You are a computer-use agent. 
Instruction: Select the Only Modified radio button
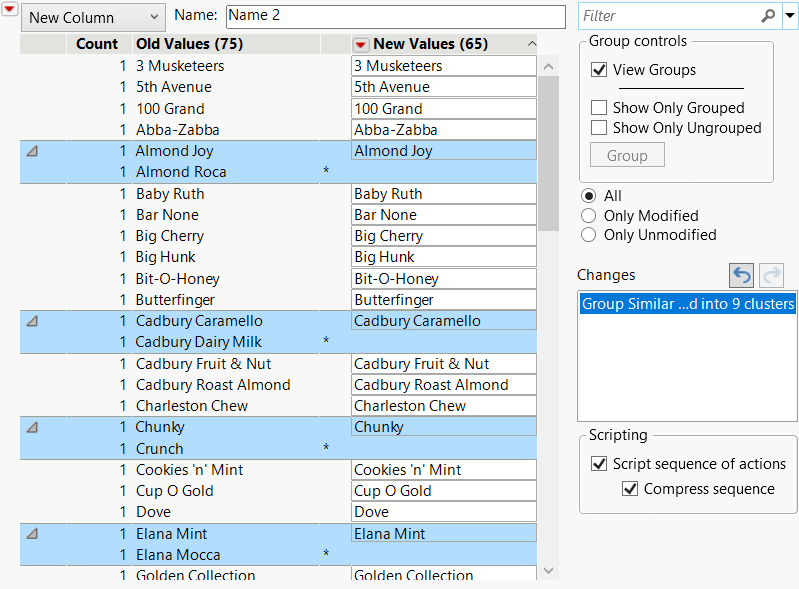[x=589, y=216]
